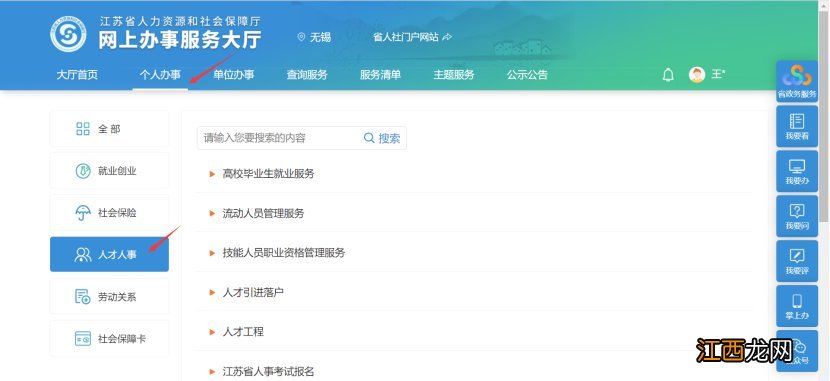Screen dimensions: 830x381
Task: Click the grid icon for 全部
Action: 83,129
